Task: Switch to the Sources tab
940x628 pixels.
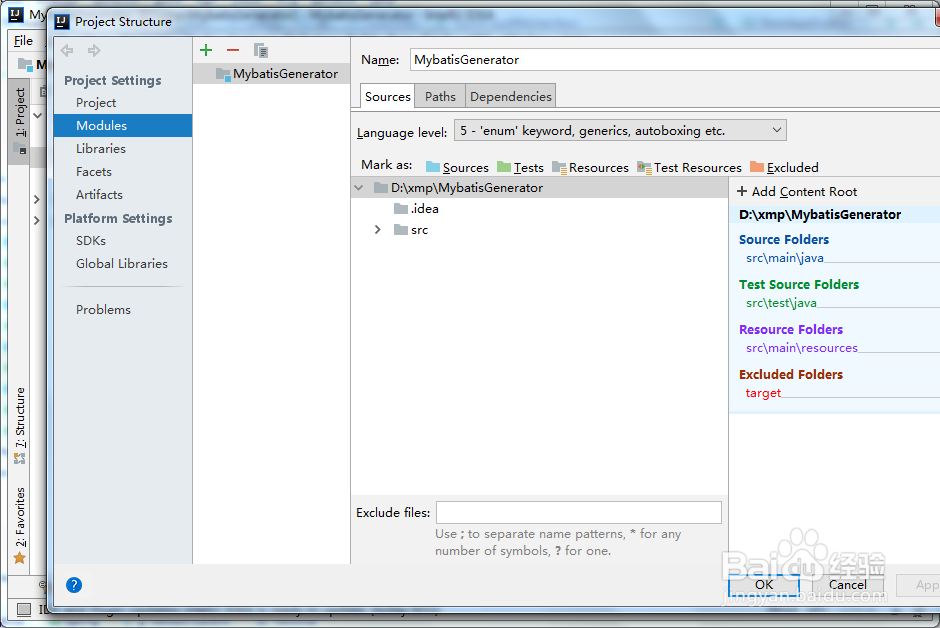Action: 387,96
